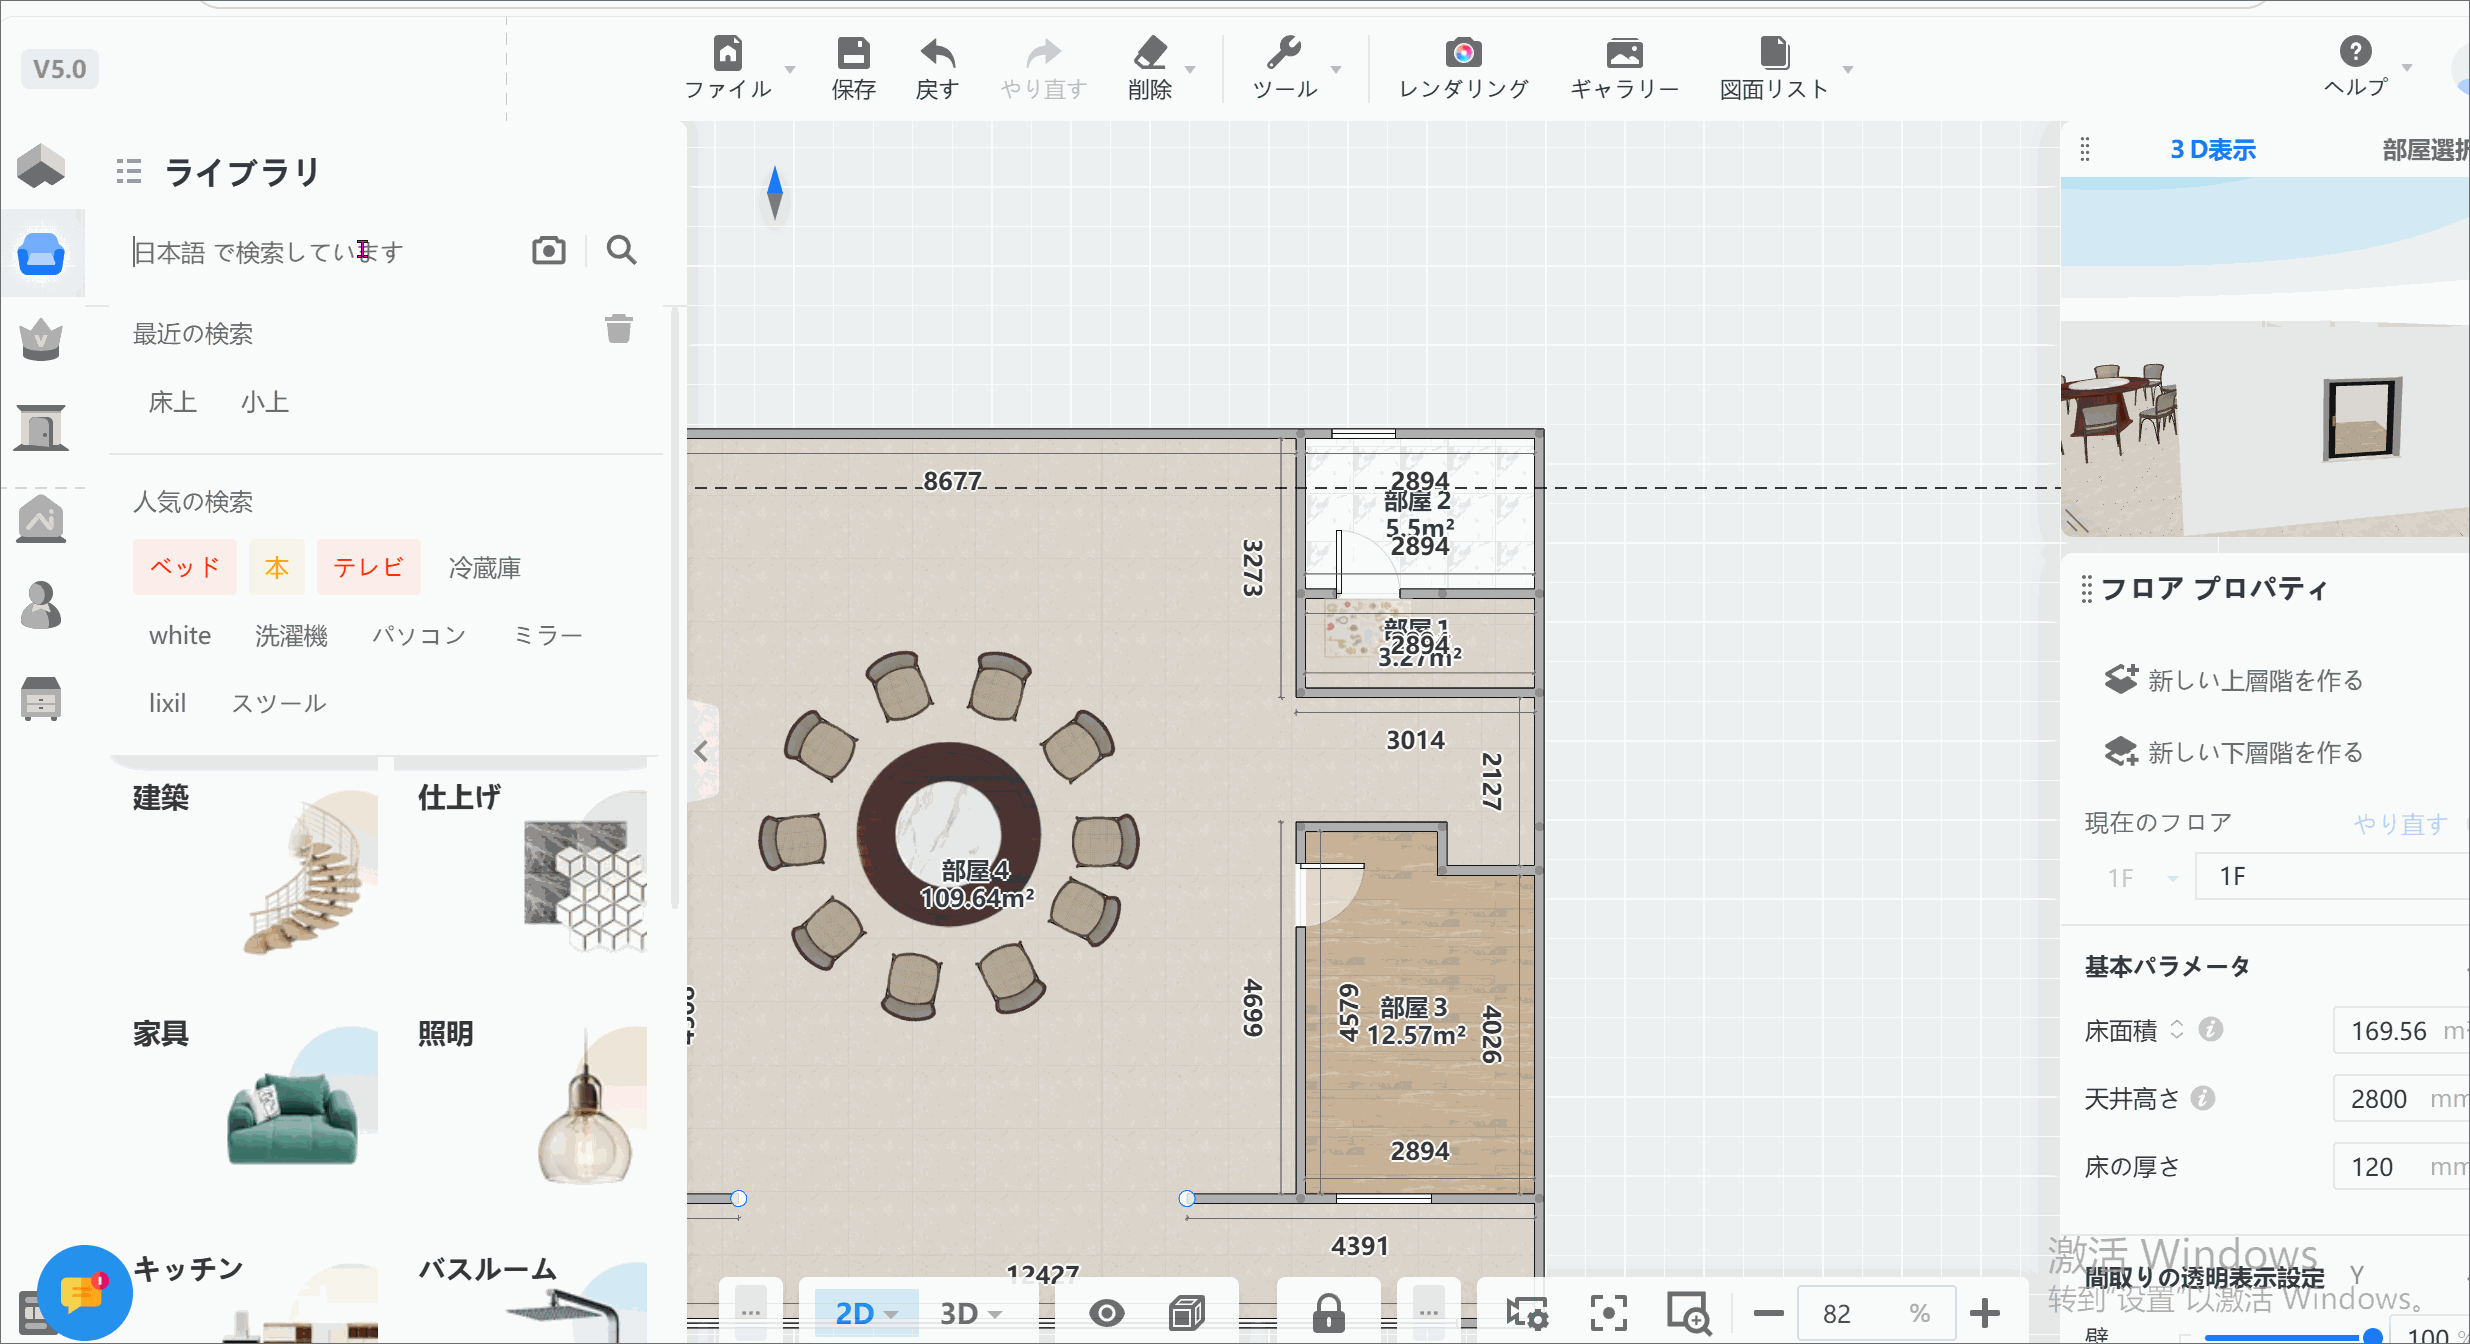Expand the ファイル dropdown arrow

790,69
